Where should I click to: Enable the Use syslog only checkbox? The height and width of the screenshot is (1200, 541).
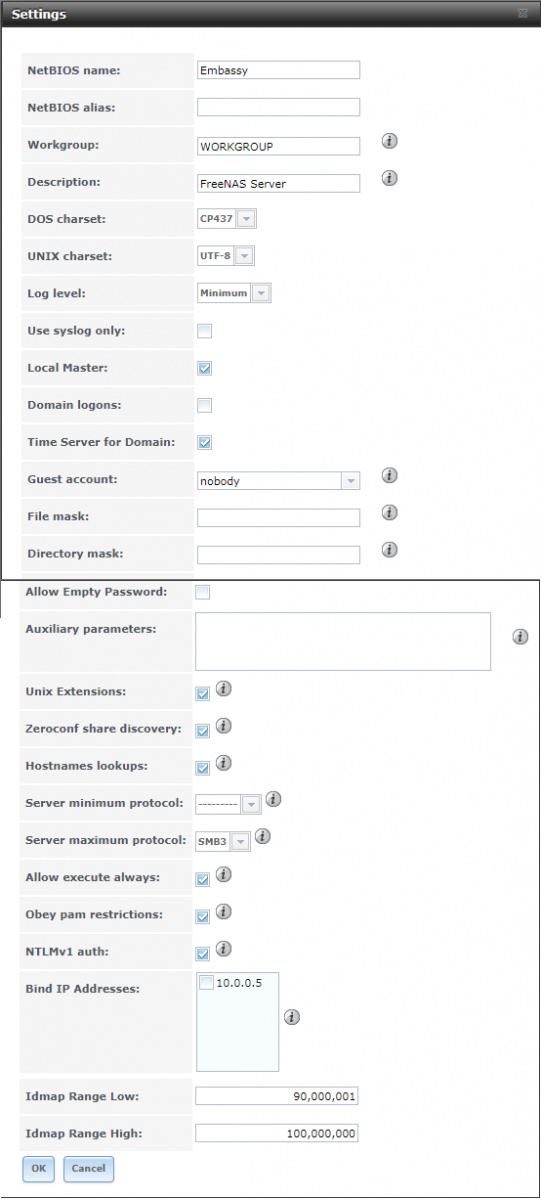(x=204, y=331)
